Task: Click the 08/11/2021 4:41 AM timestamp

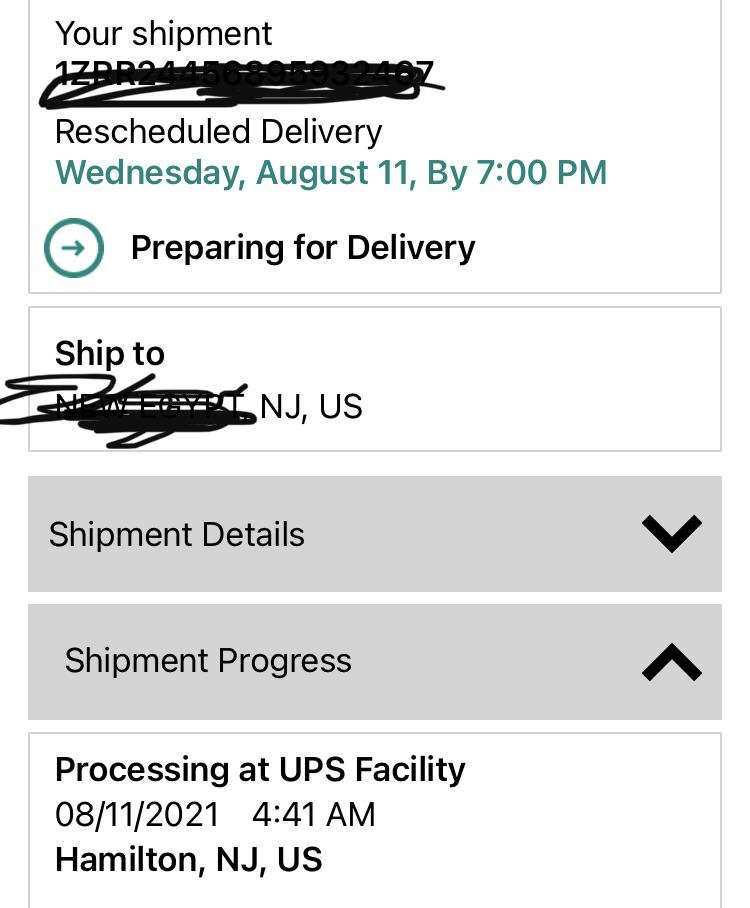Action: (x=215, y=814)
